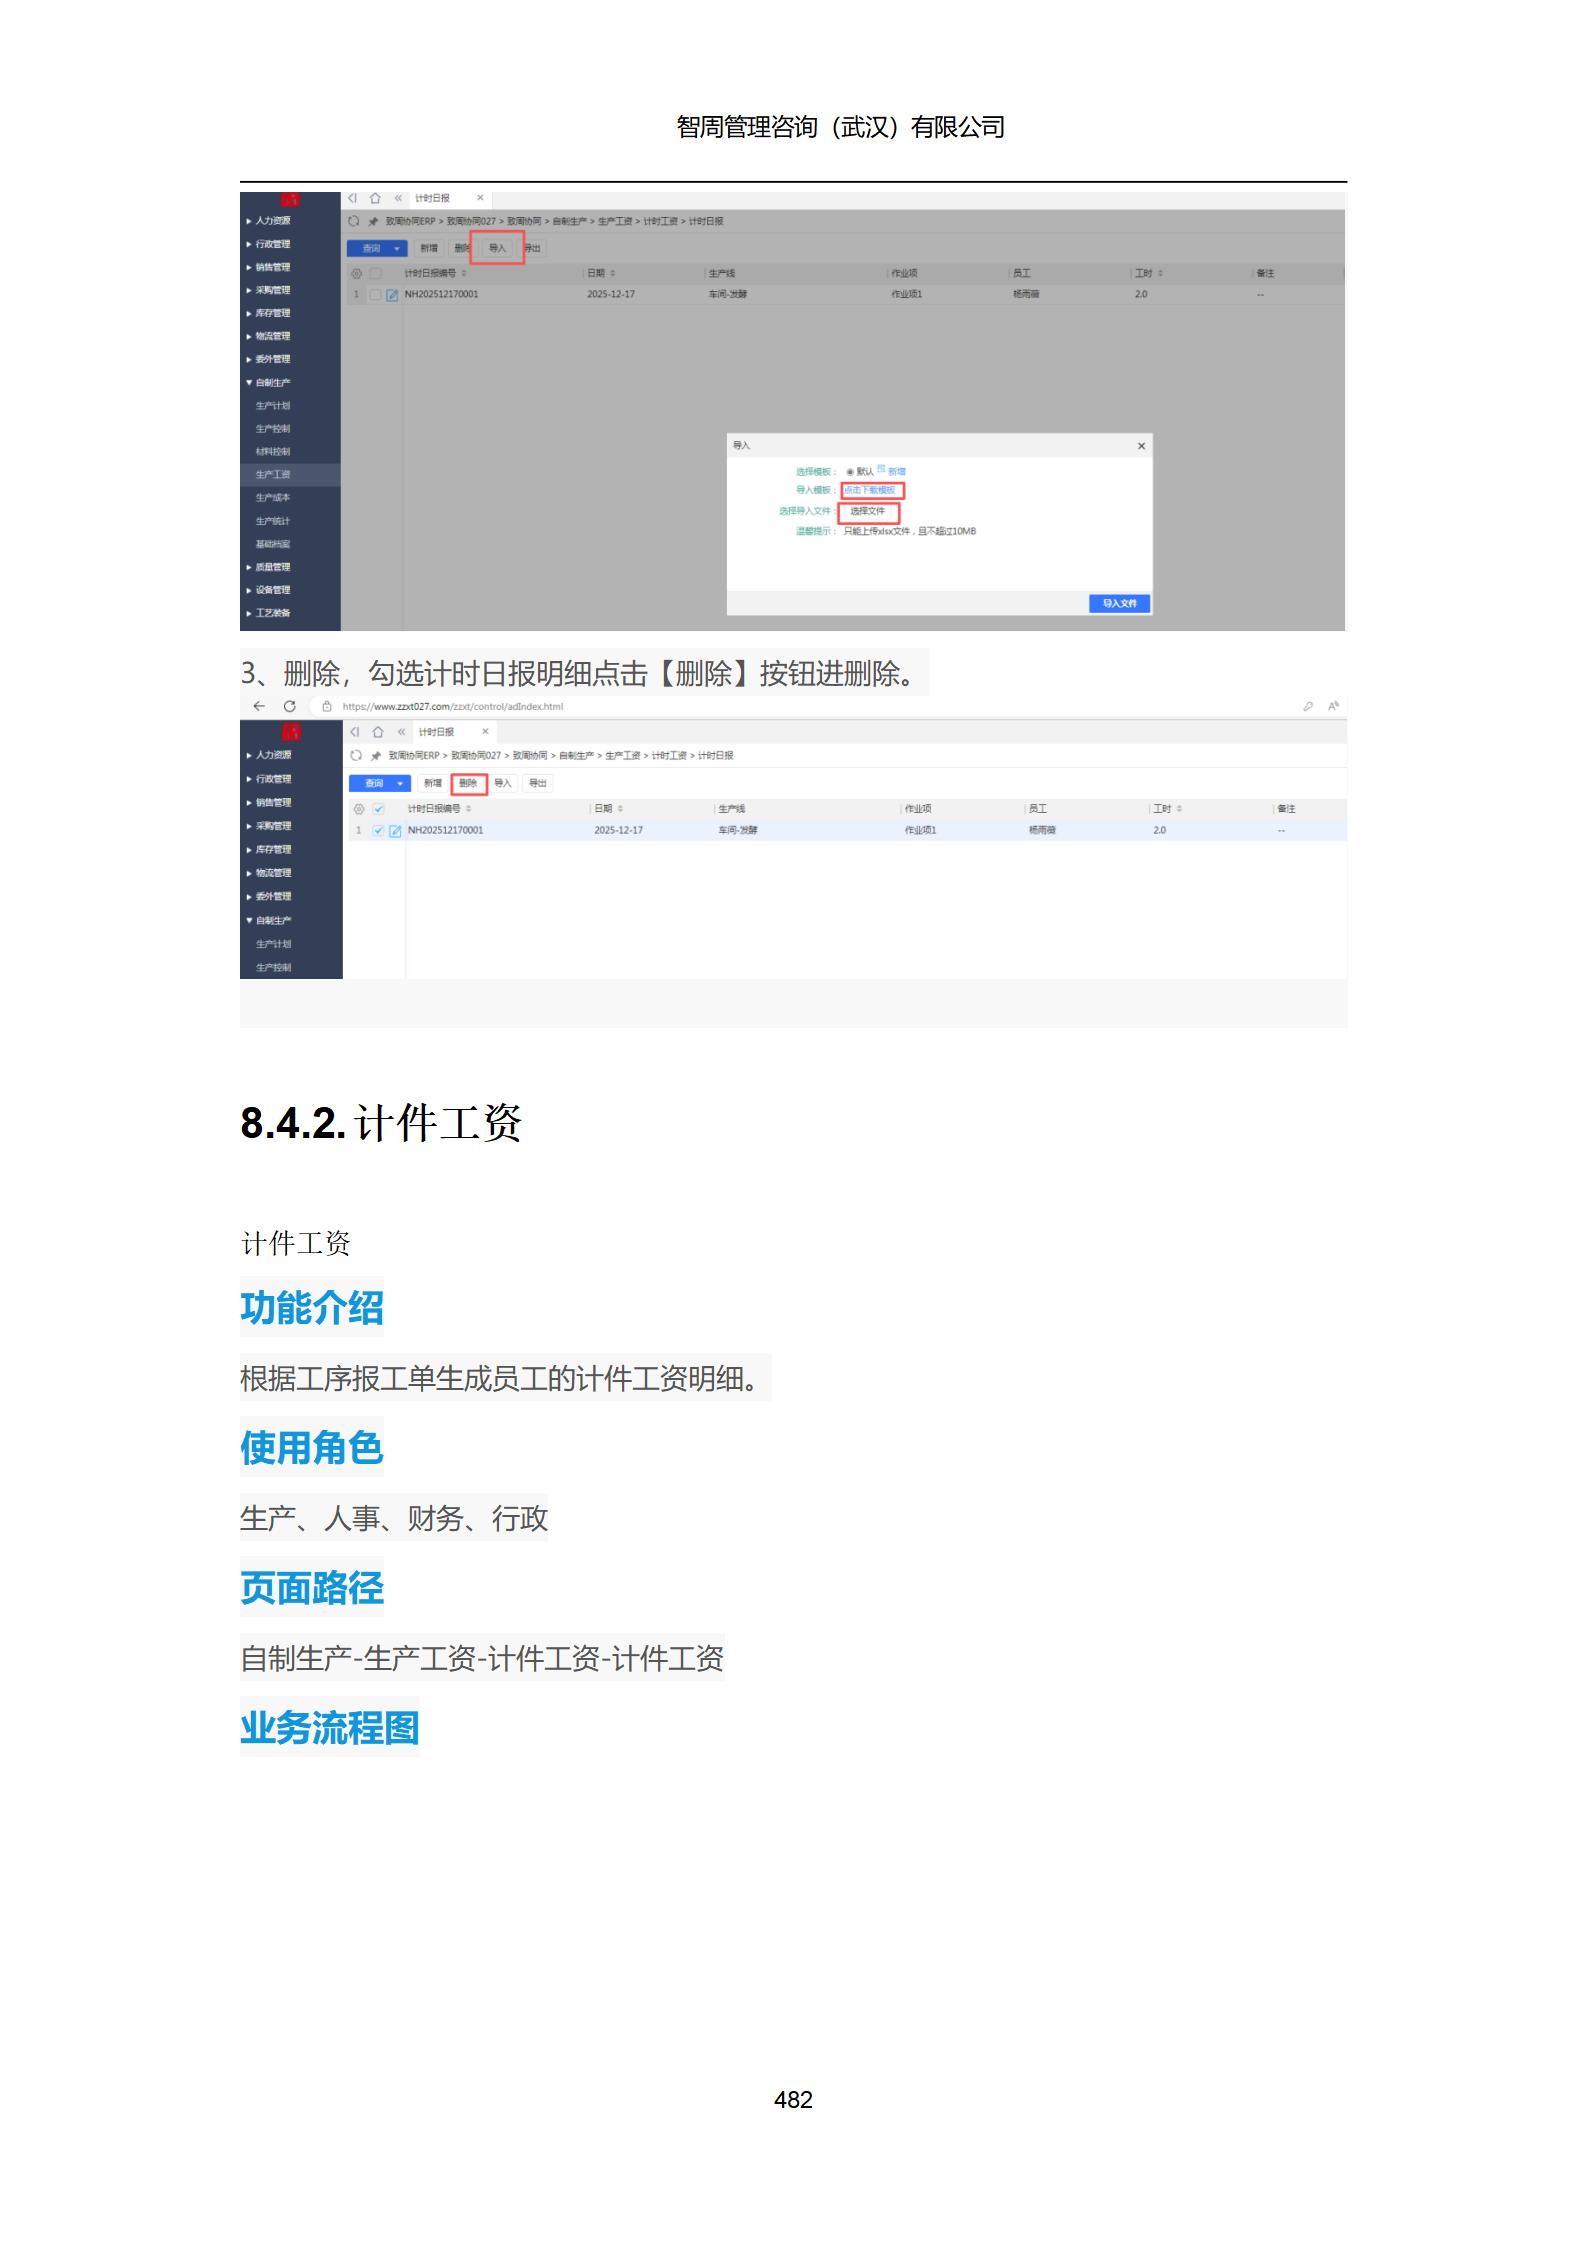Open 生产统计 in the upper sidebar
The image size is (1587, 2245).
tap(273, 521)
